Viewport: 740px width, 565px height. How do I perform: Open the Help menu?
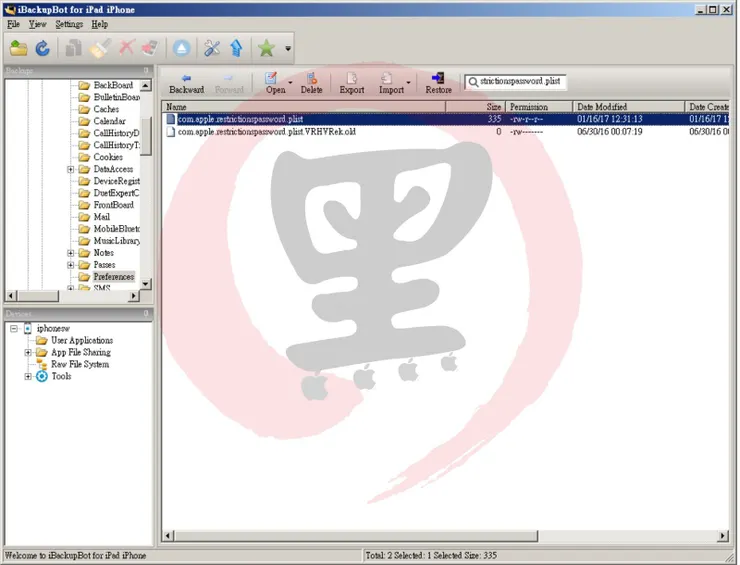pyautogui.click(x=100, y=24)
